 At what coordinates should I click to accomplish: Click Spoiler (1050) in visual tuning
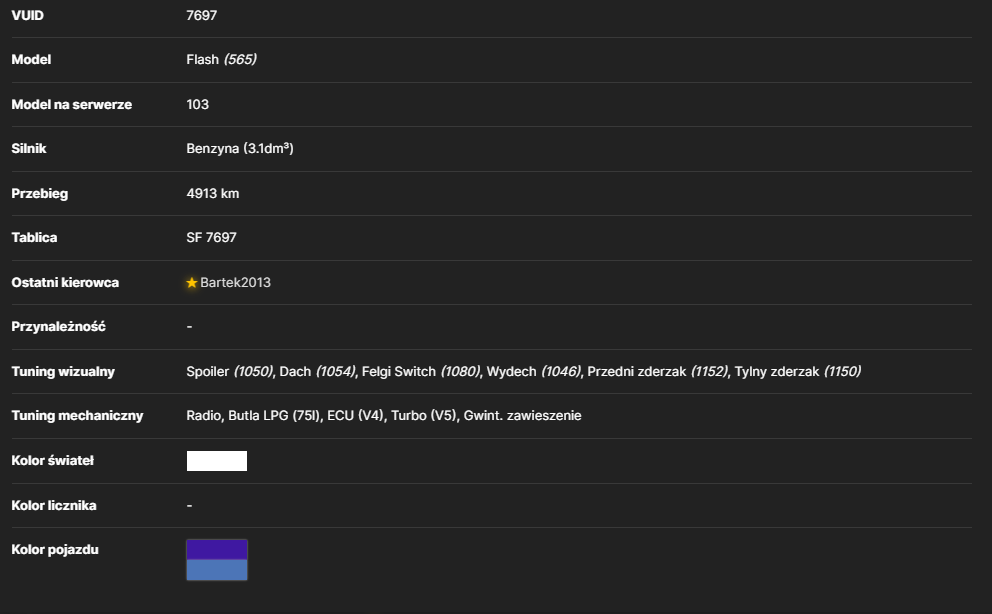(230, 372)
